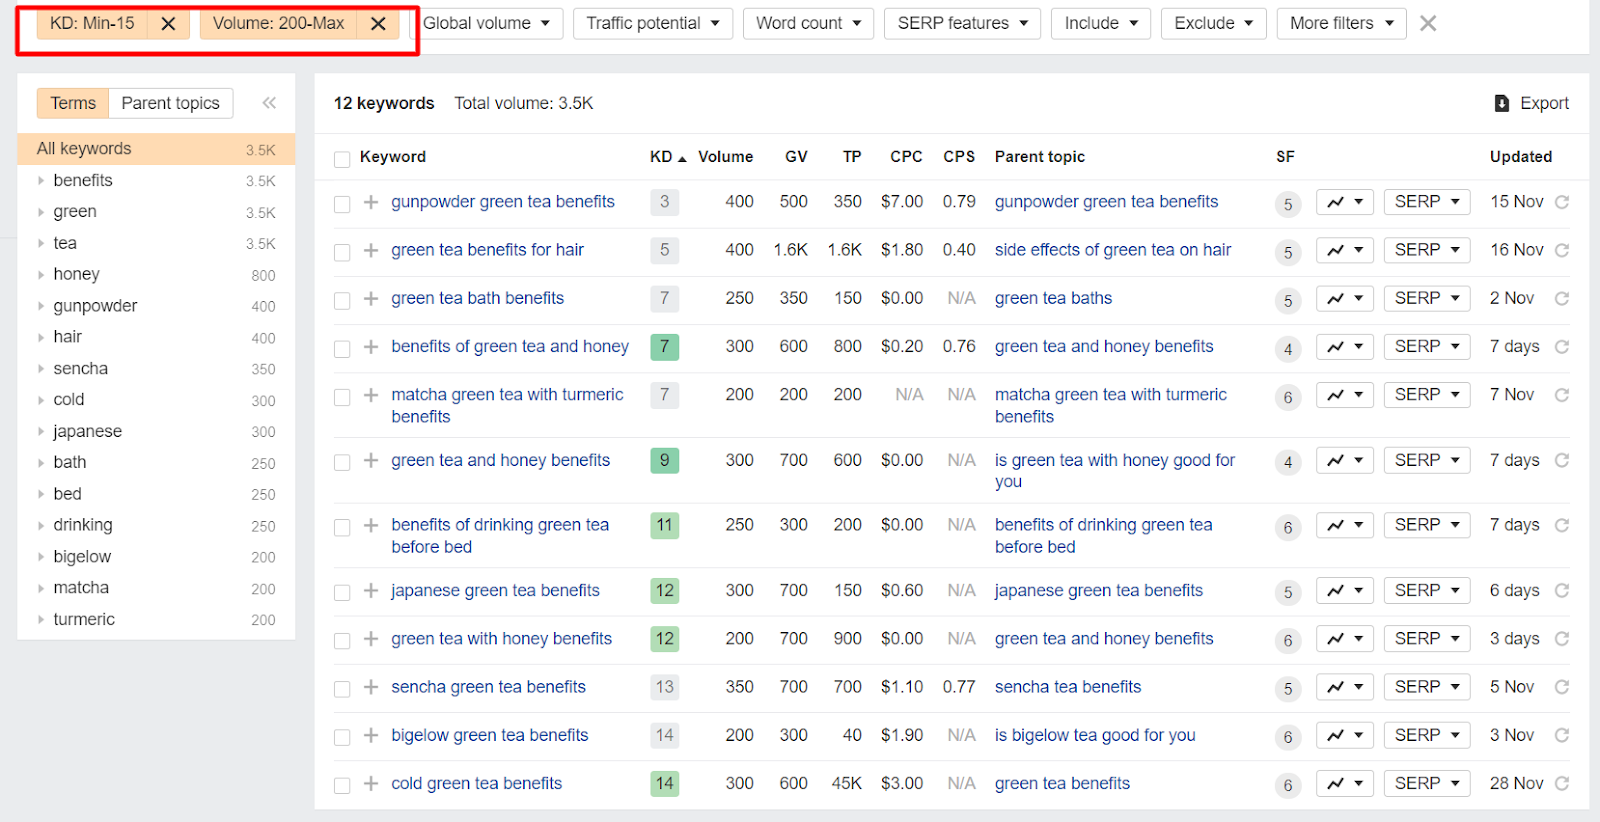The image size is (1600, 822).
Task: Refresh the cold green tea benefits row
Action: click(1562, 784)
